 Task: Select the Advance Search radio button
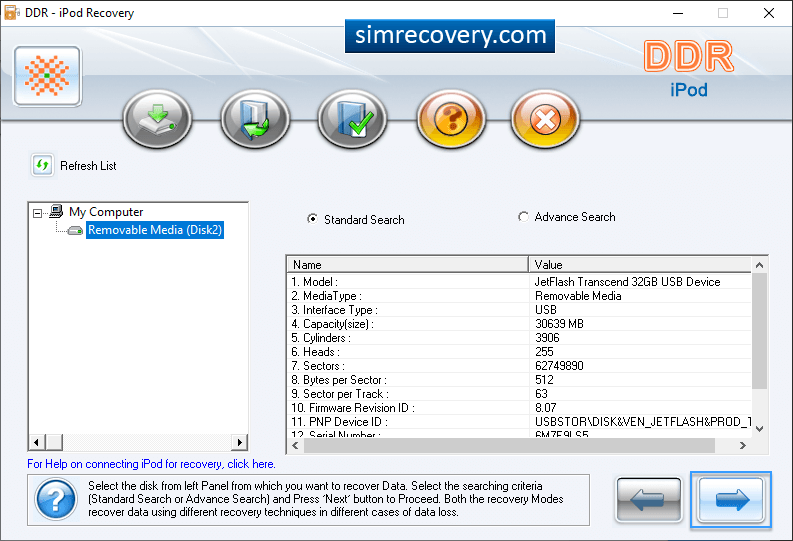click(523, 217)
